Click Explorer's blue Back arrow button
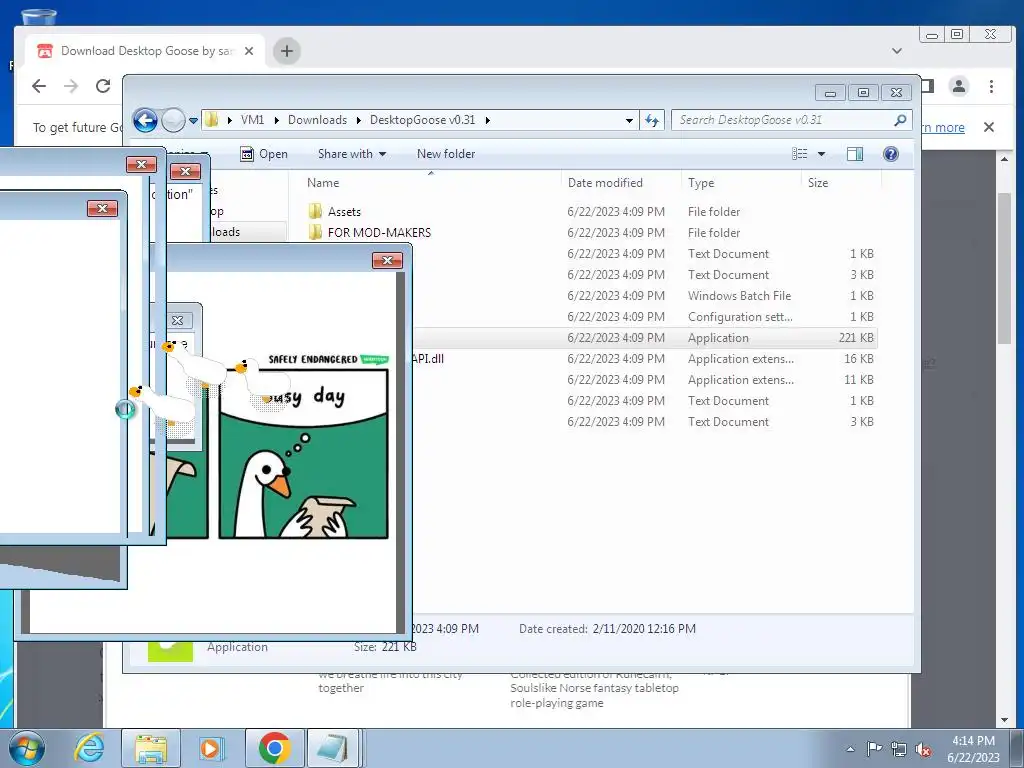This screenshot has height=768, width=1024. pyautogui.click(x=145, y=120)
